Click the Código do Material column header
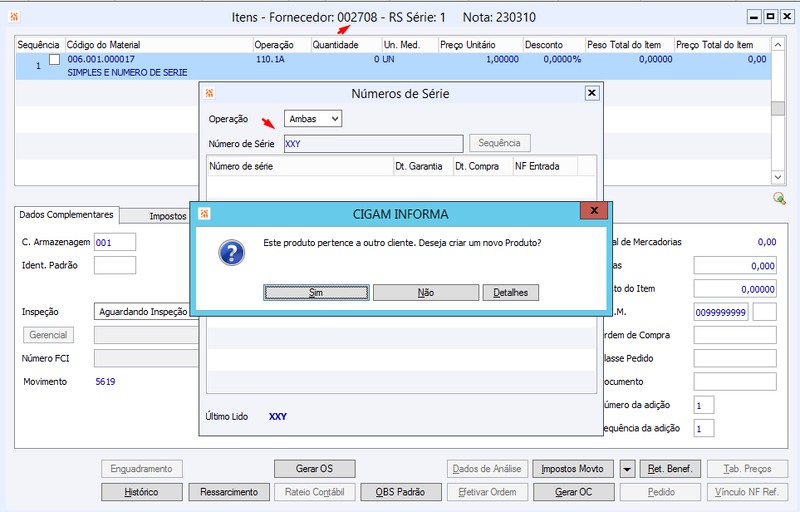 pos(159,45)
